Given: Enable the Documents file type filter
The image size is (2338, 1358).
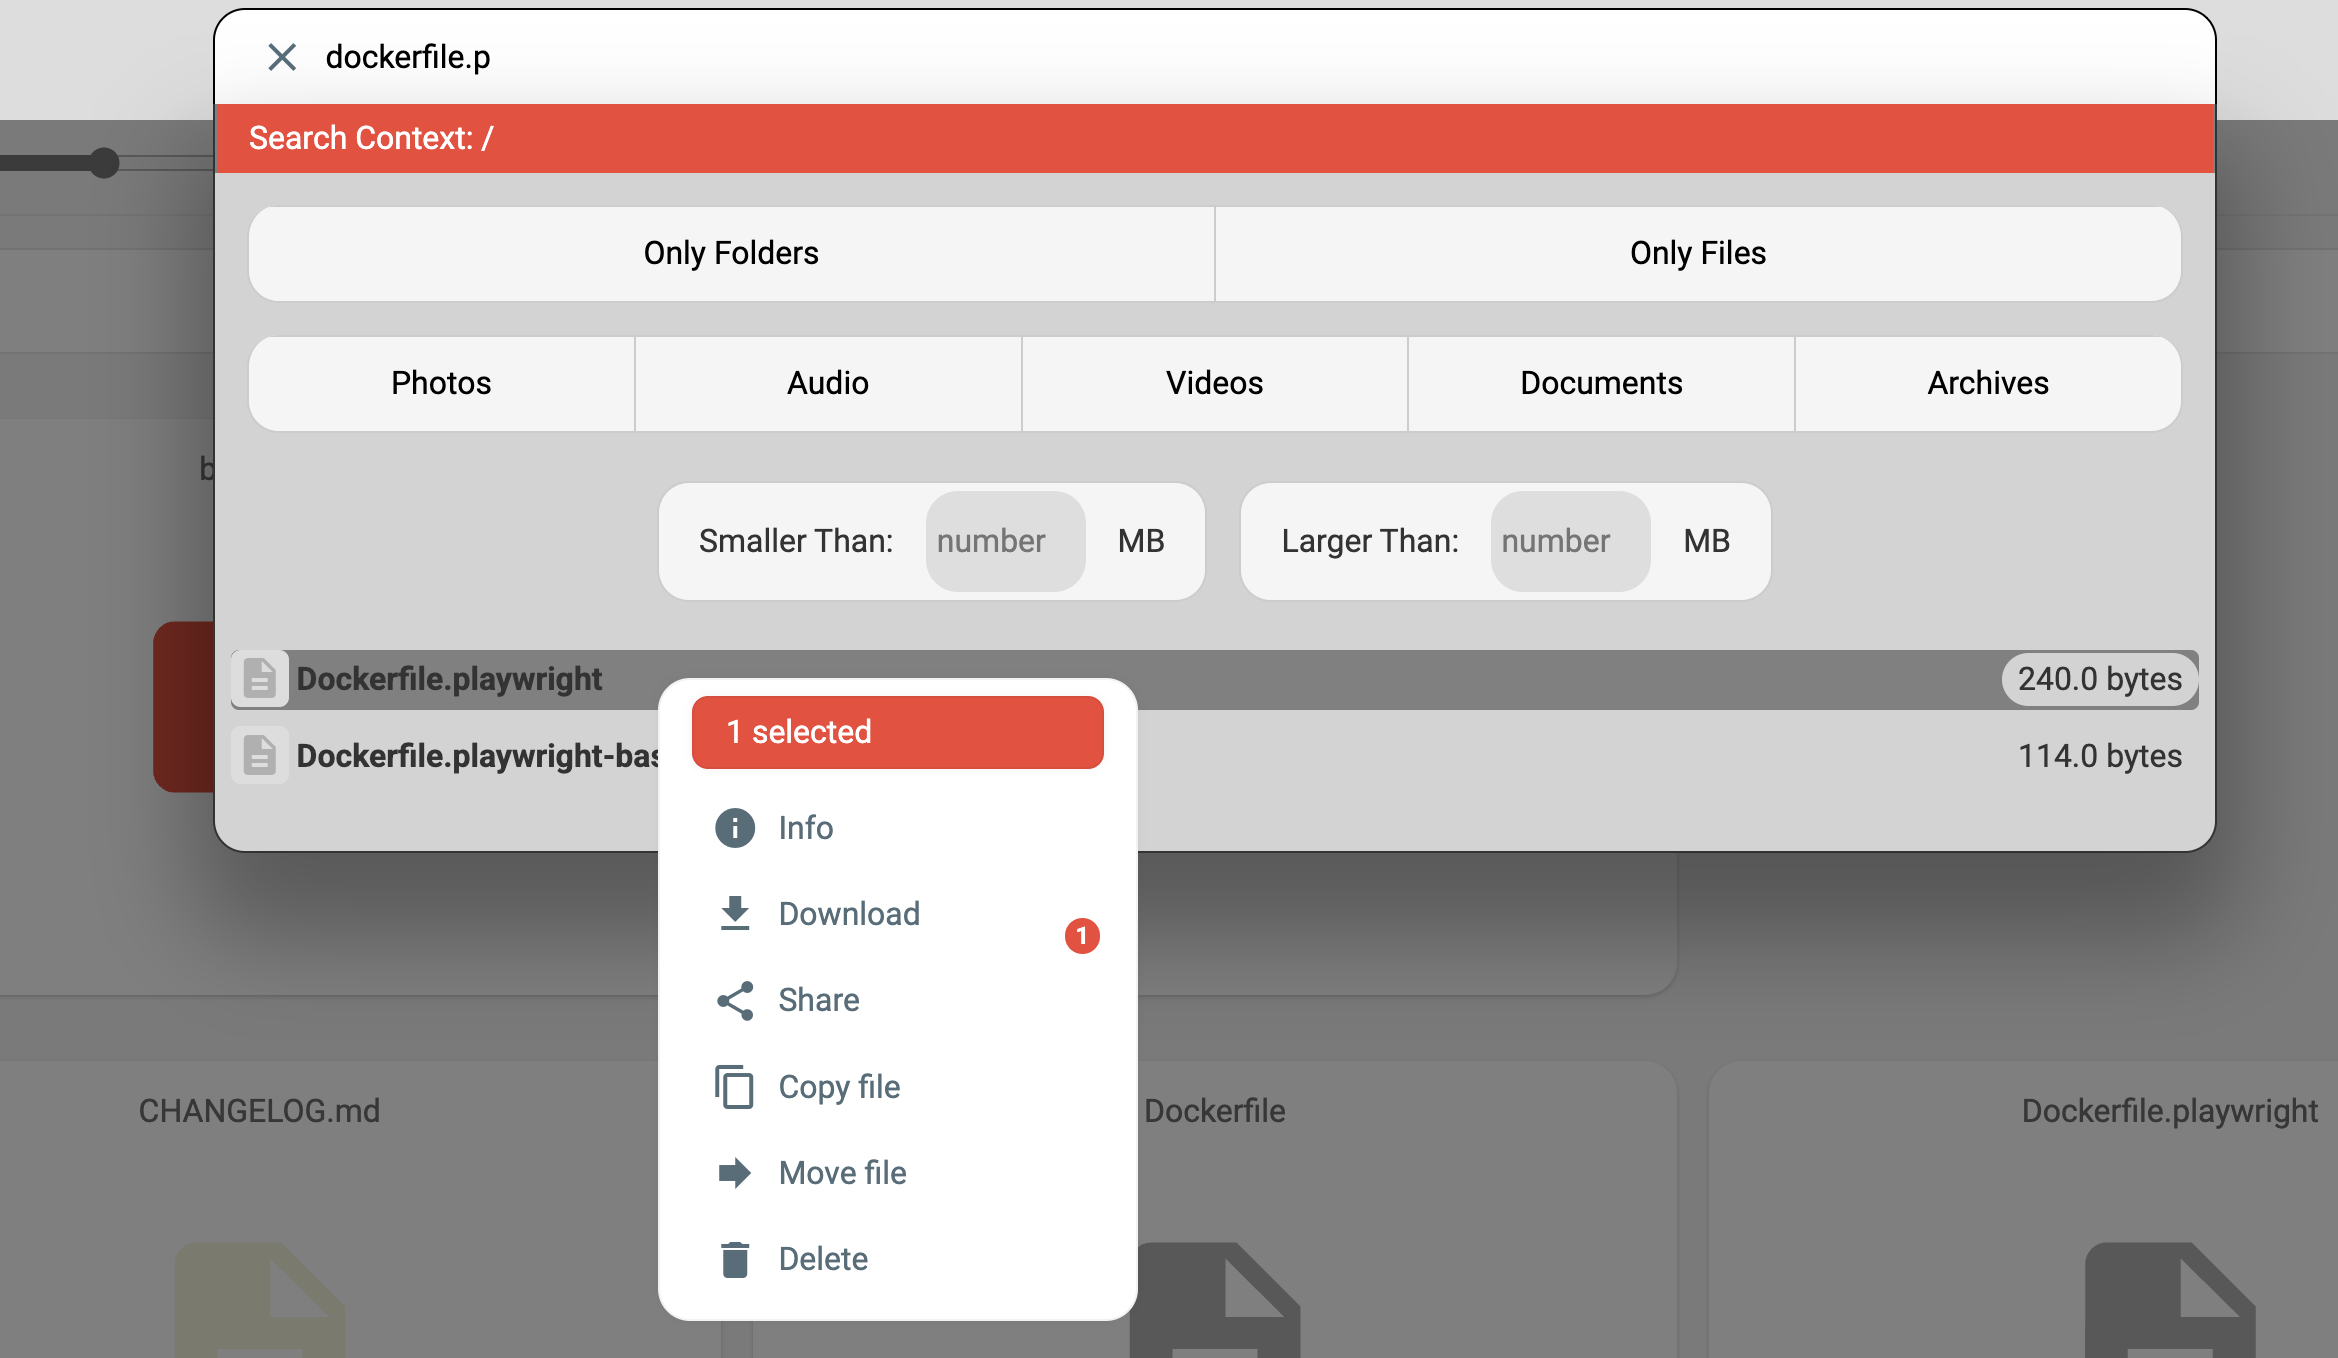Looking at the screenshot, I should point(1601,384).
